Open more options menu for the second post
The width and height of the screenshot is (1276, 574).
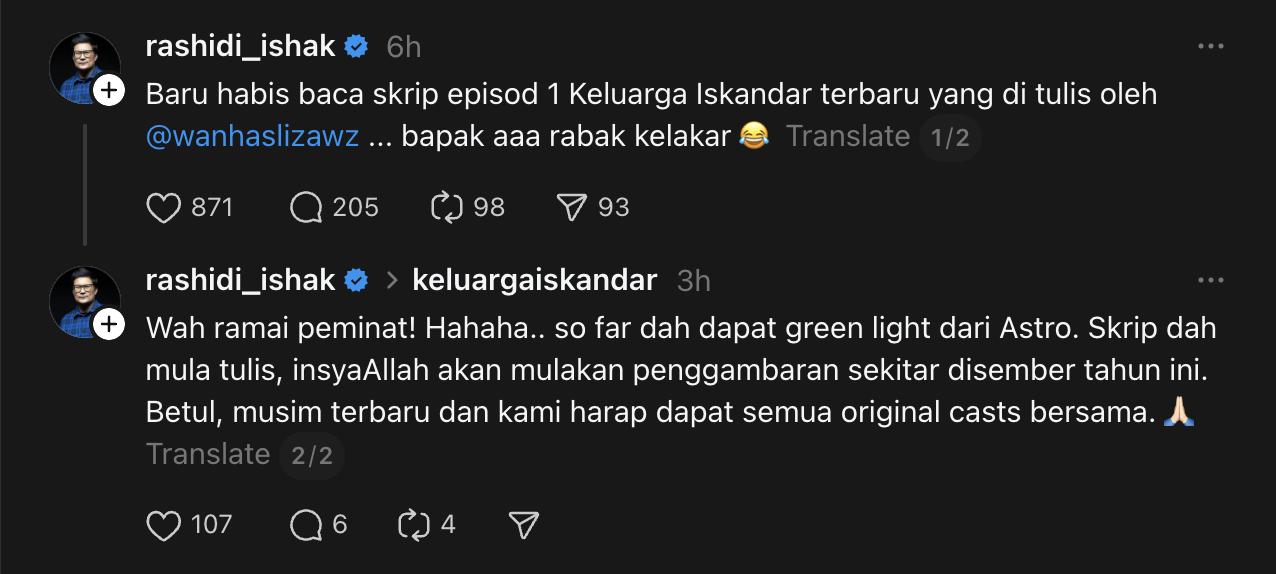pyautogui.click(x=1211, y=281)
